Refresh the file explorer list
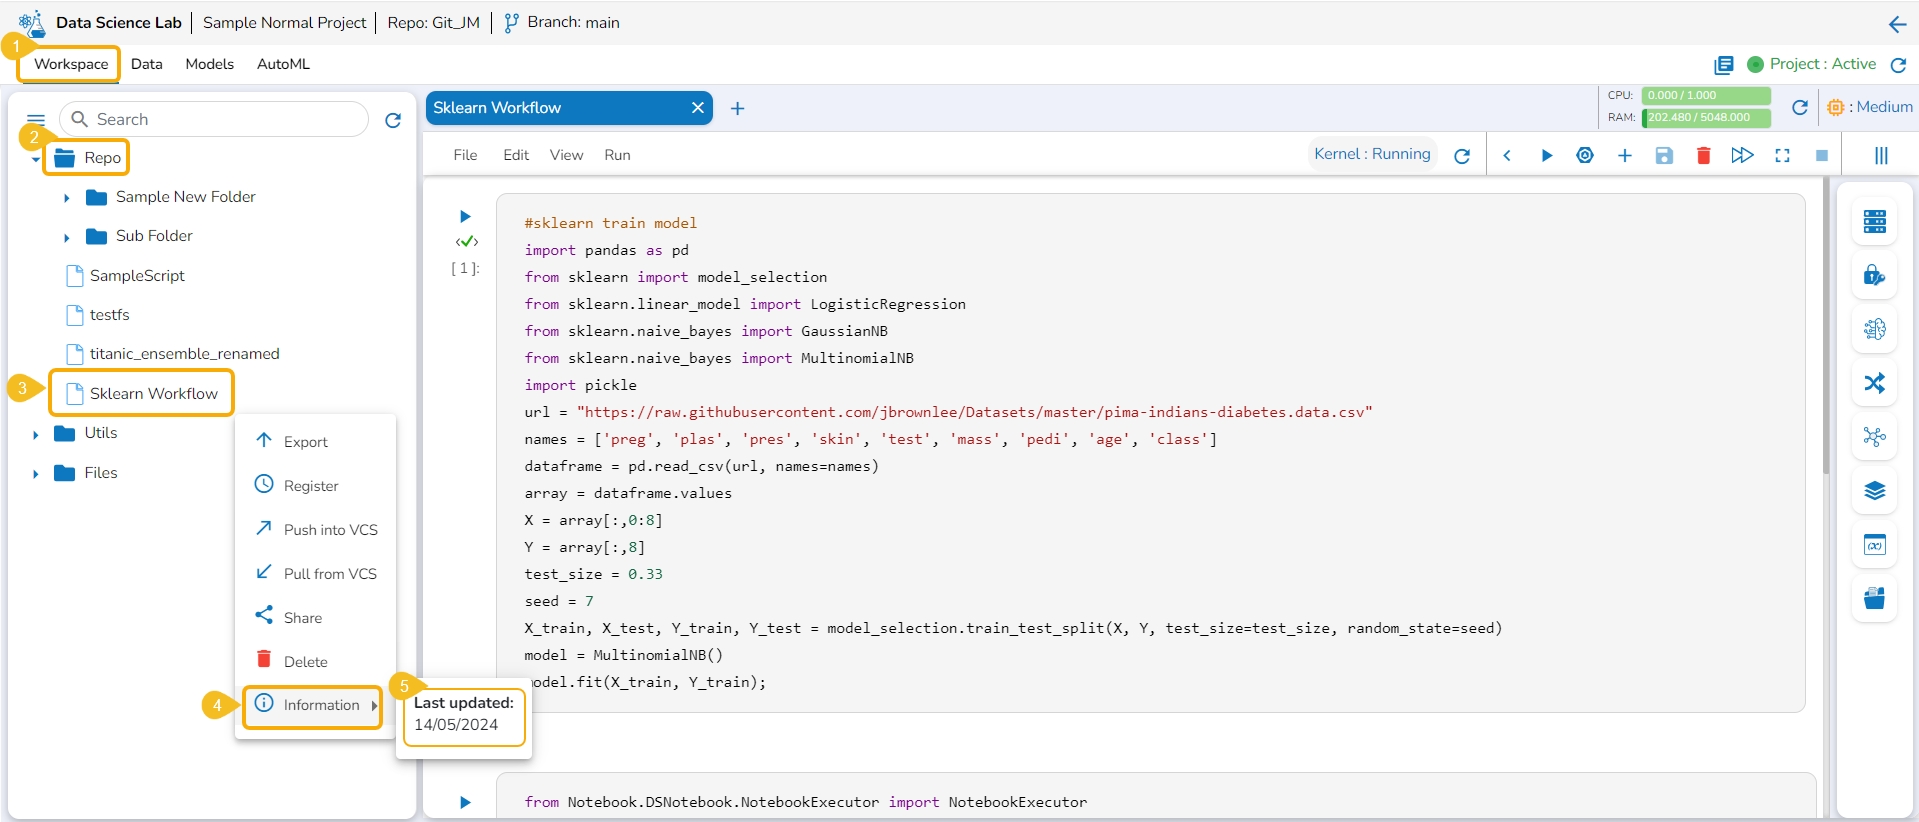Image resolution: width=1919 pixels, height=822 pixels. pos(393,120)
